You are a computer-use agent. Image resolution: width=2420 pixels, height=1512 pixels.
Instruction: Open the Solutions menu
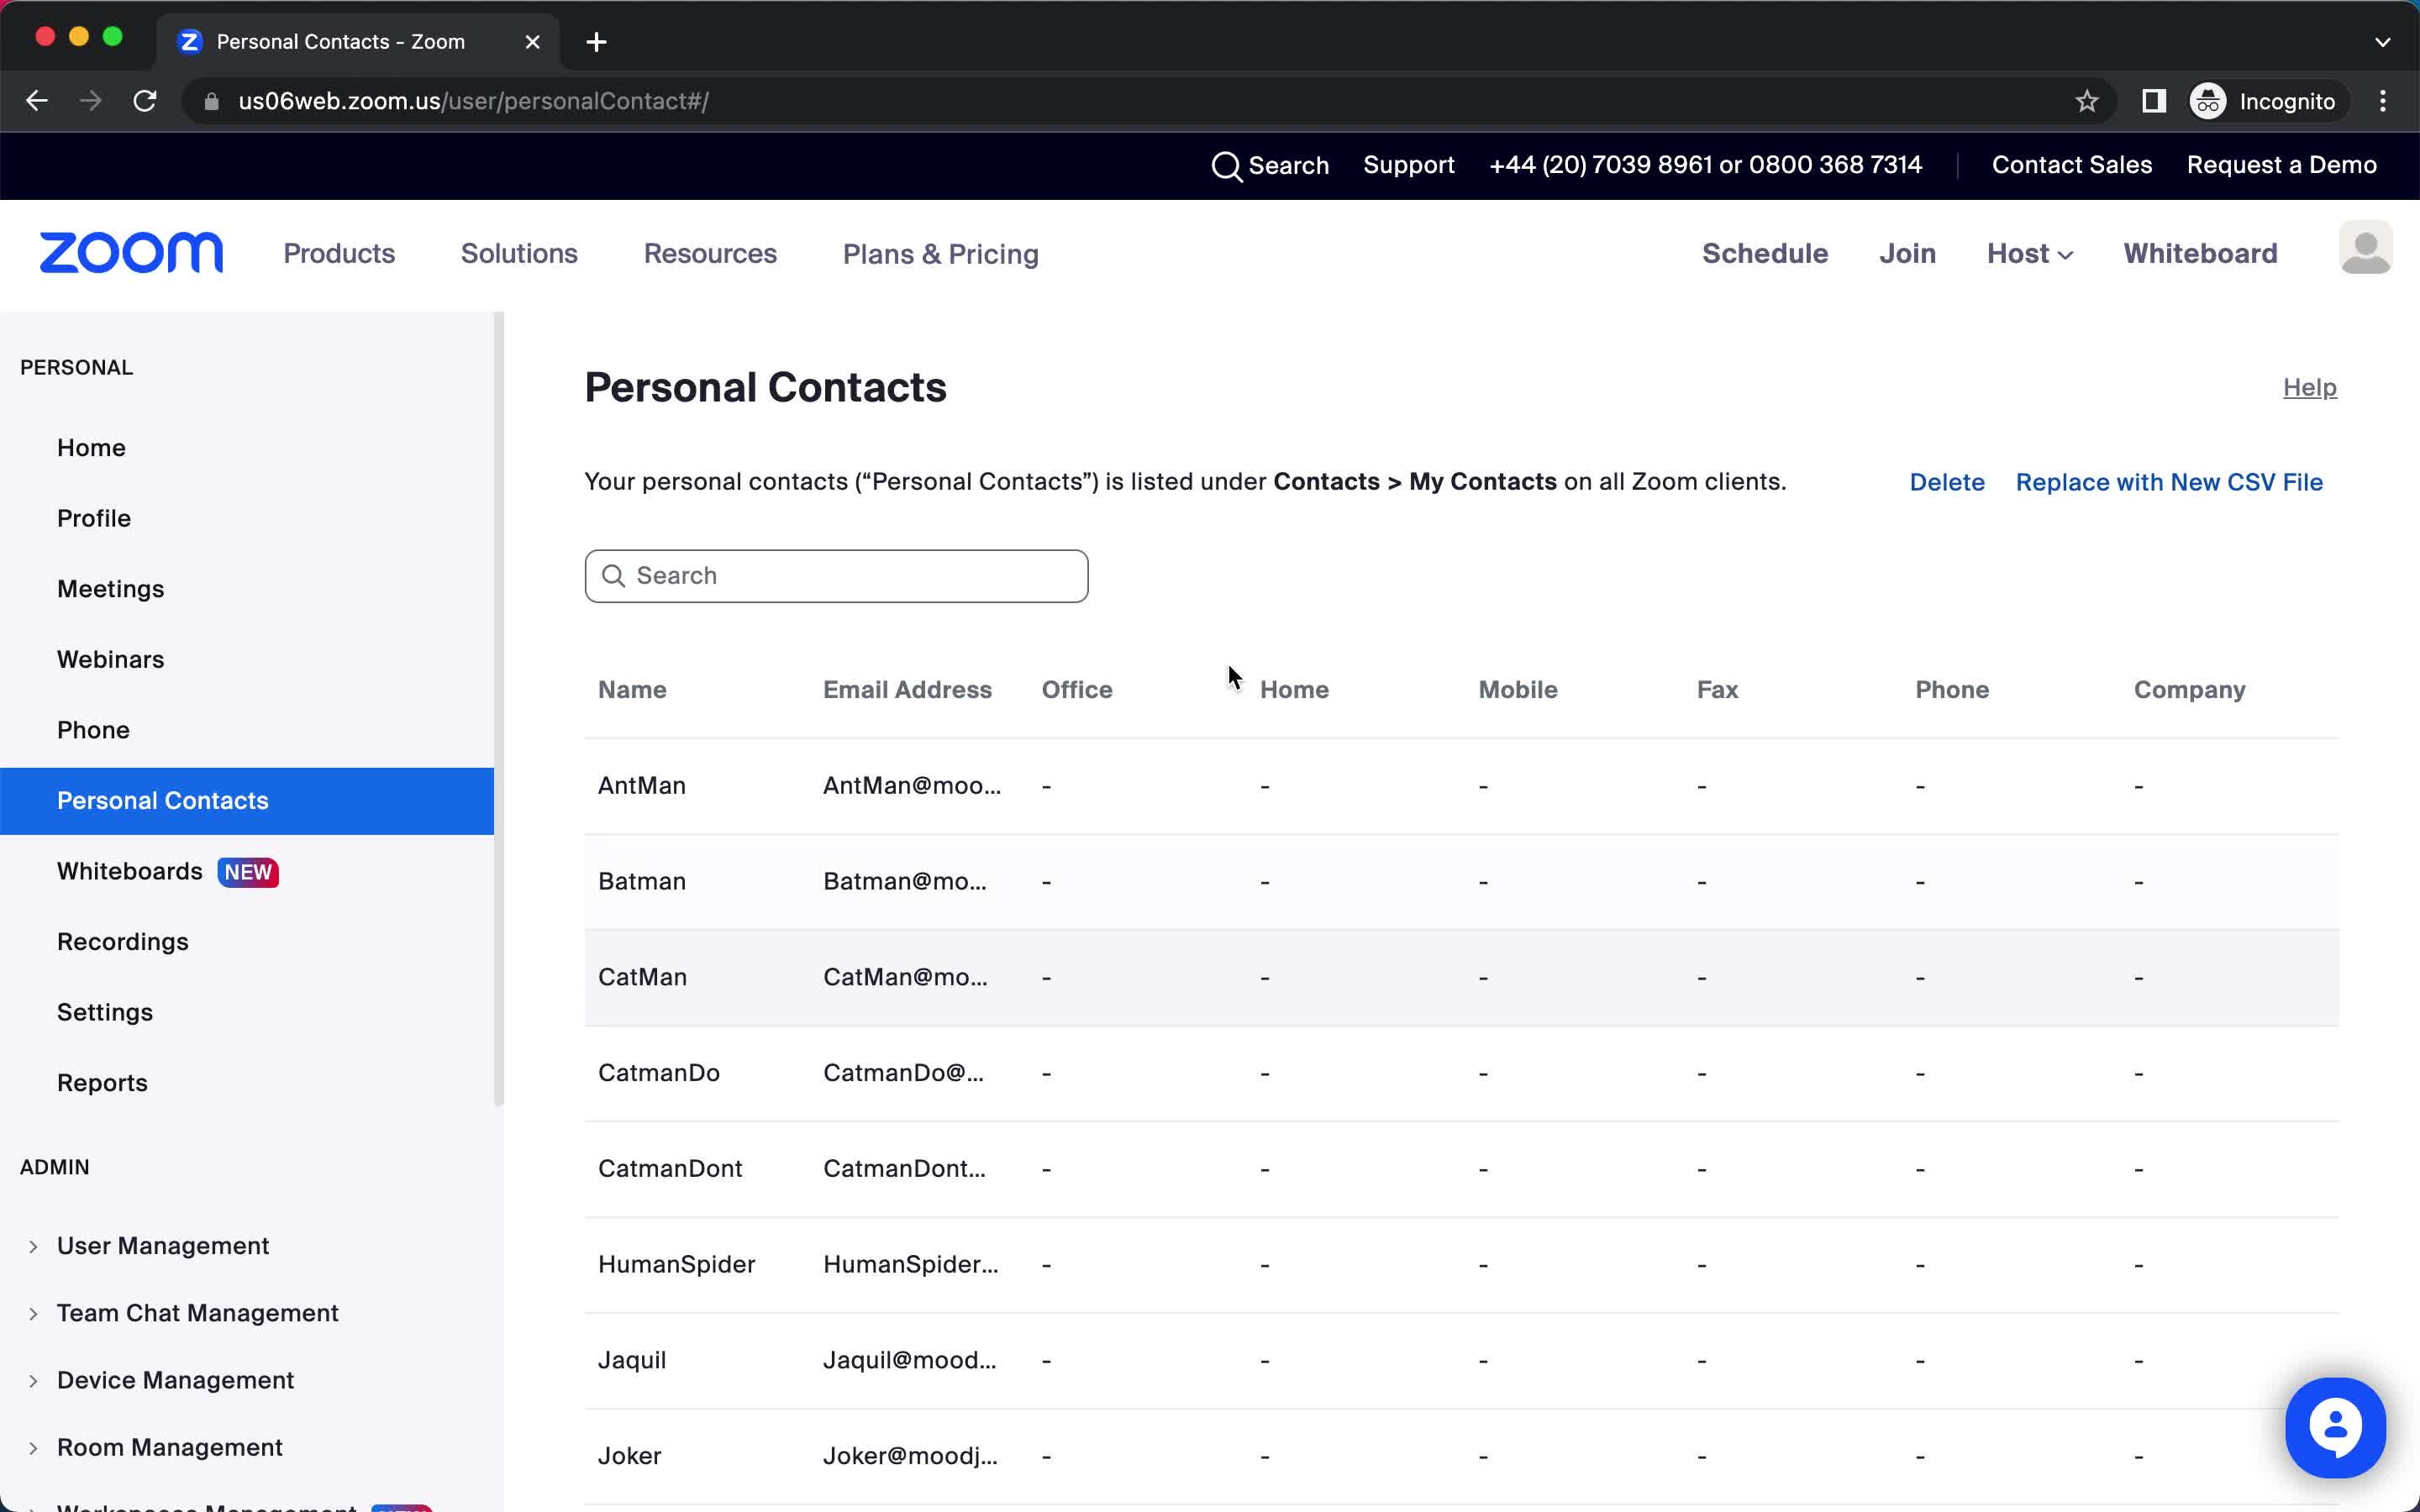coord(519,254)
